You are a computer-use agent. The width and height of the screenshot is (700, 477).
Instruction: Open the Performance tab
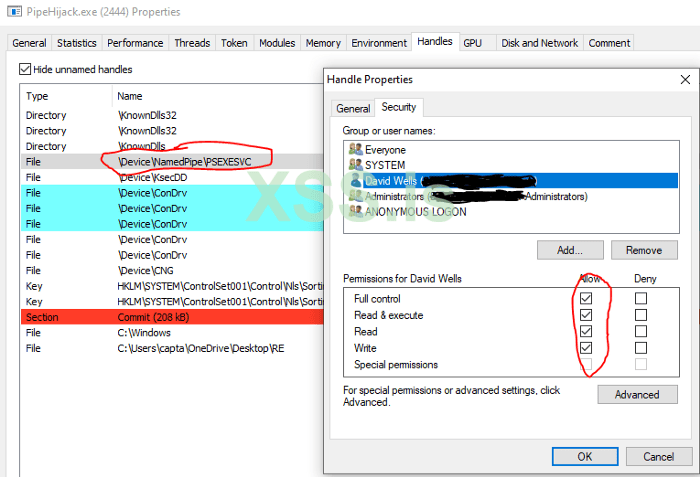click(x=135, y=43)
